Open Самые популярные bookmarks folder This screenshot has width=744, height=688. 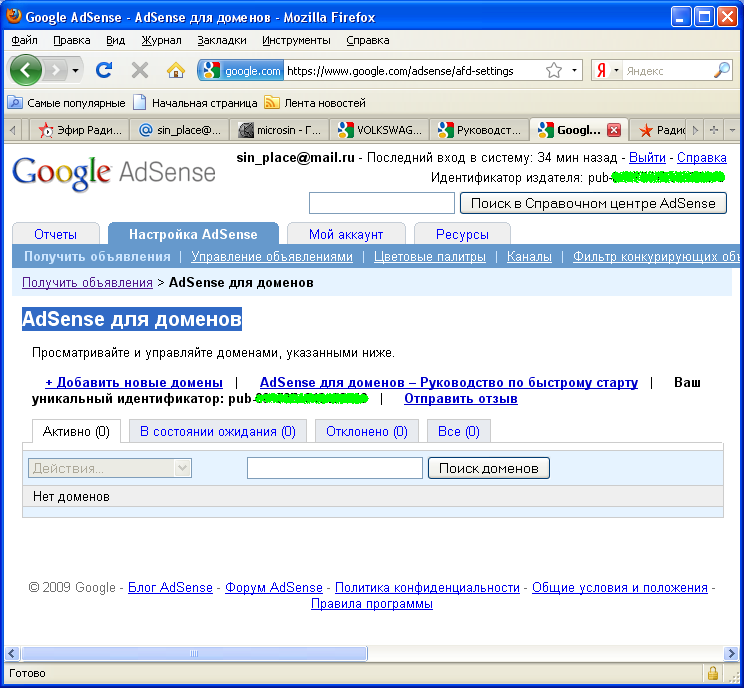pyautogui.click(x=67, y=103)
